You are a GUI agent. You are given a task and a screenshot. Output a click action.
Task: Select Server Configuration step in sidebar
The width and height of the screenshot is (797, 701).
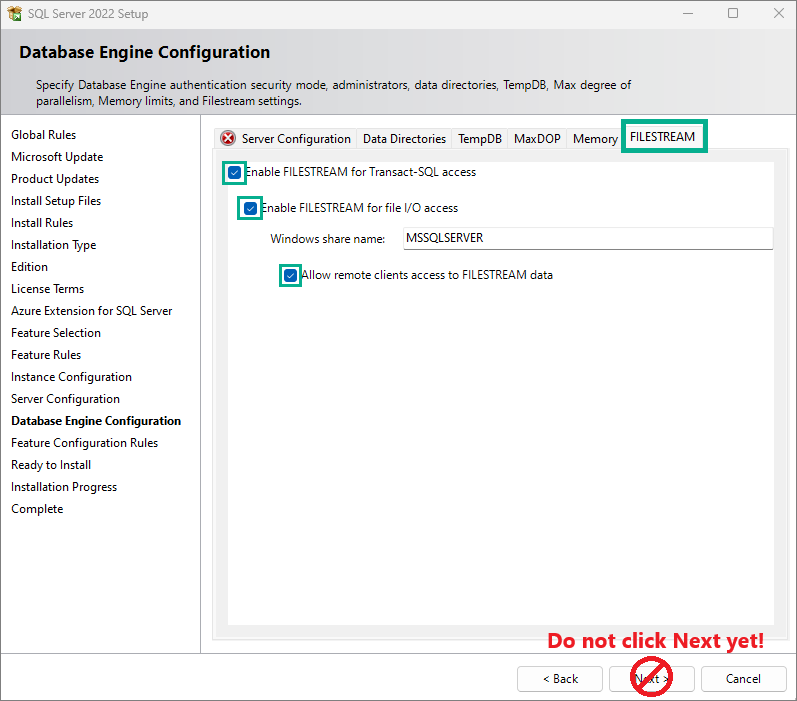pos(66,399)
